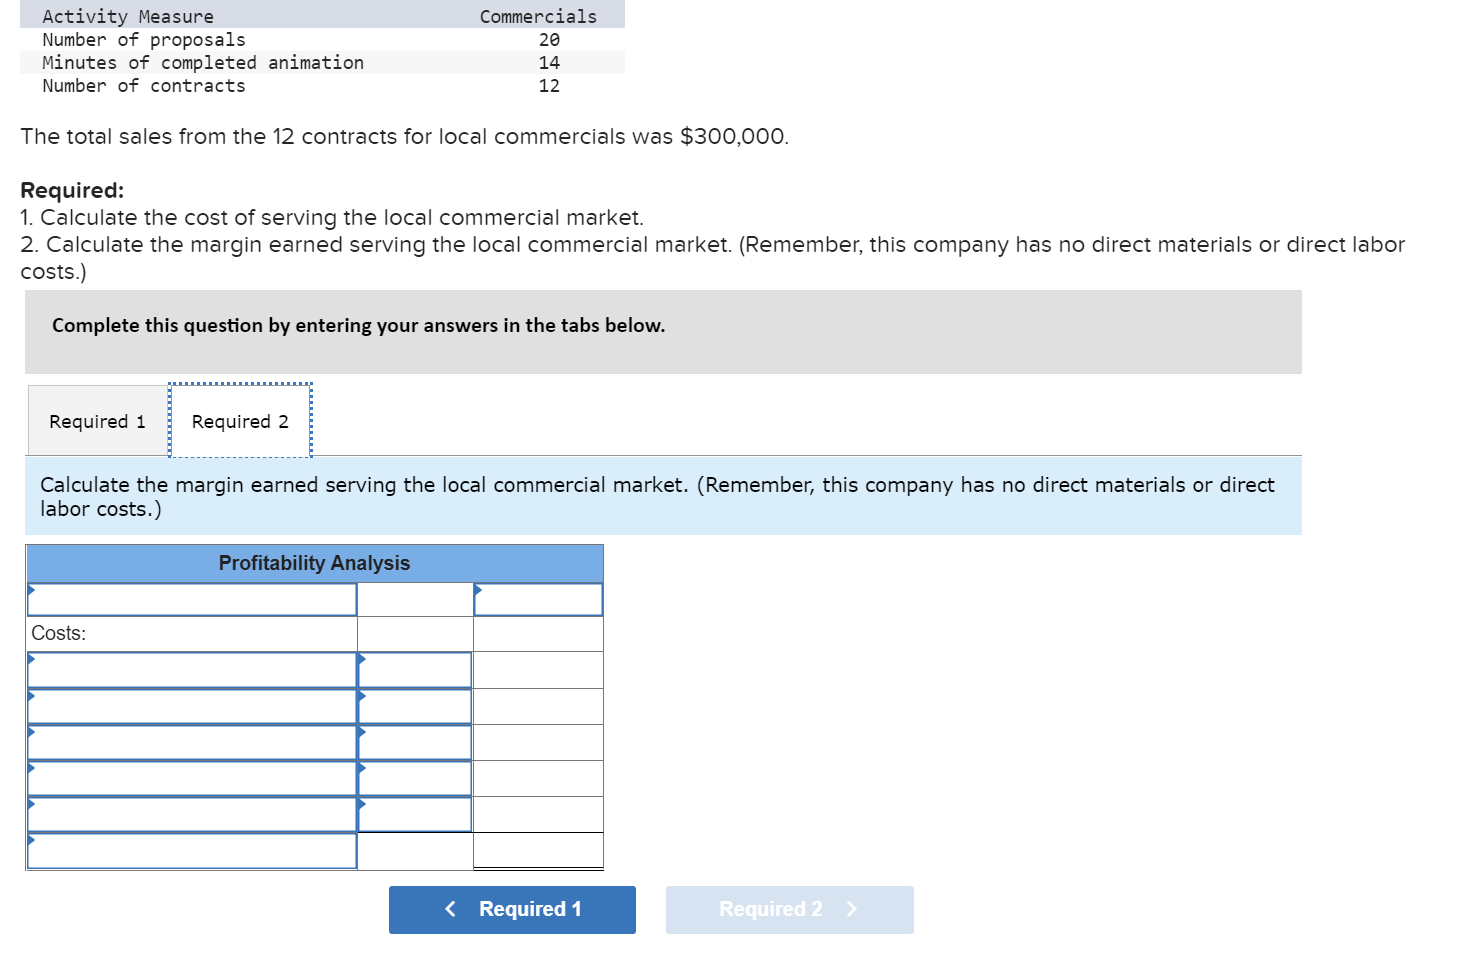Click the value 14 for animation minutes

coord(549,63)
